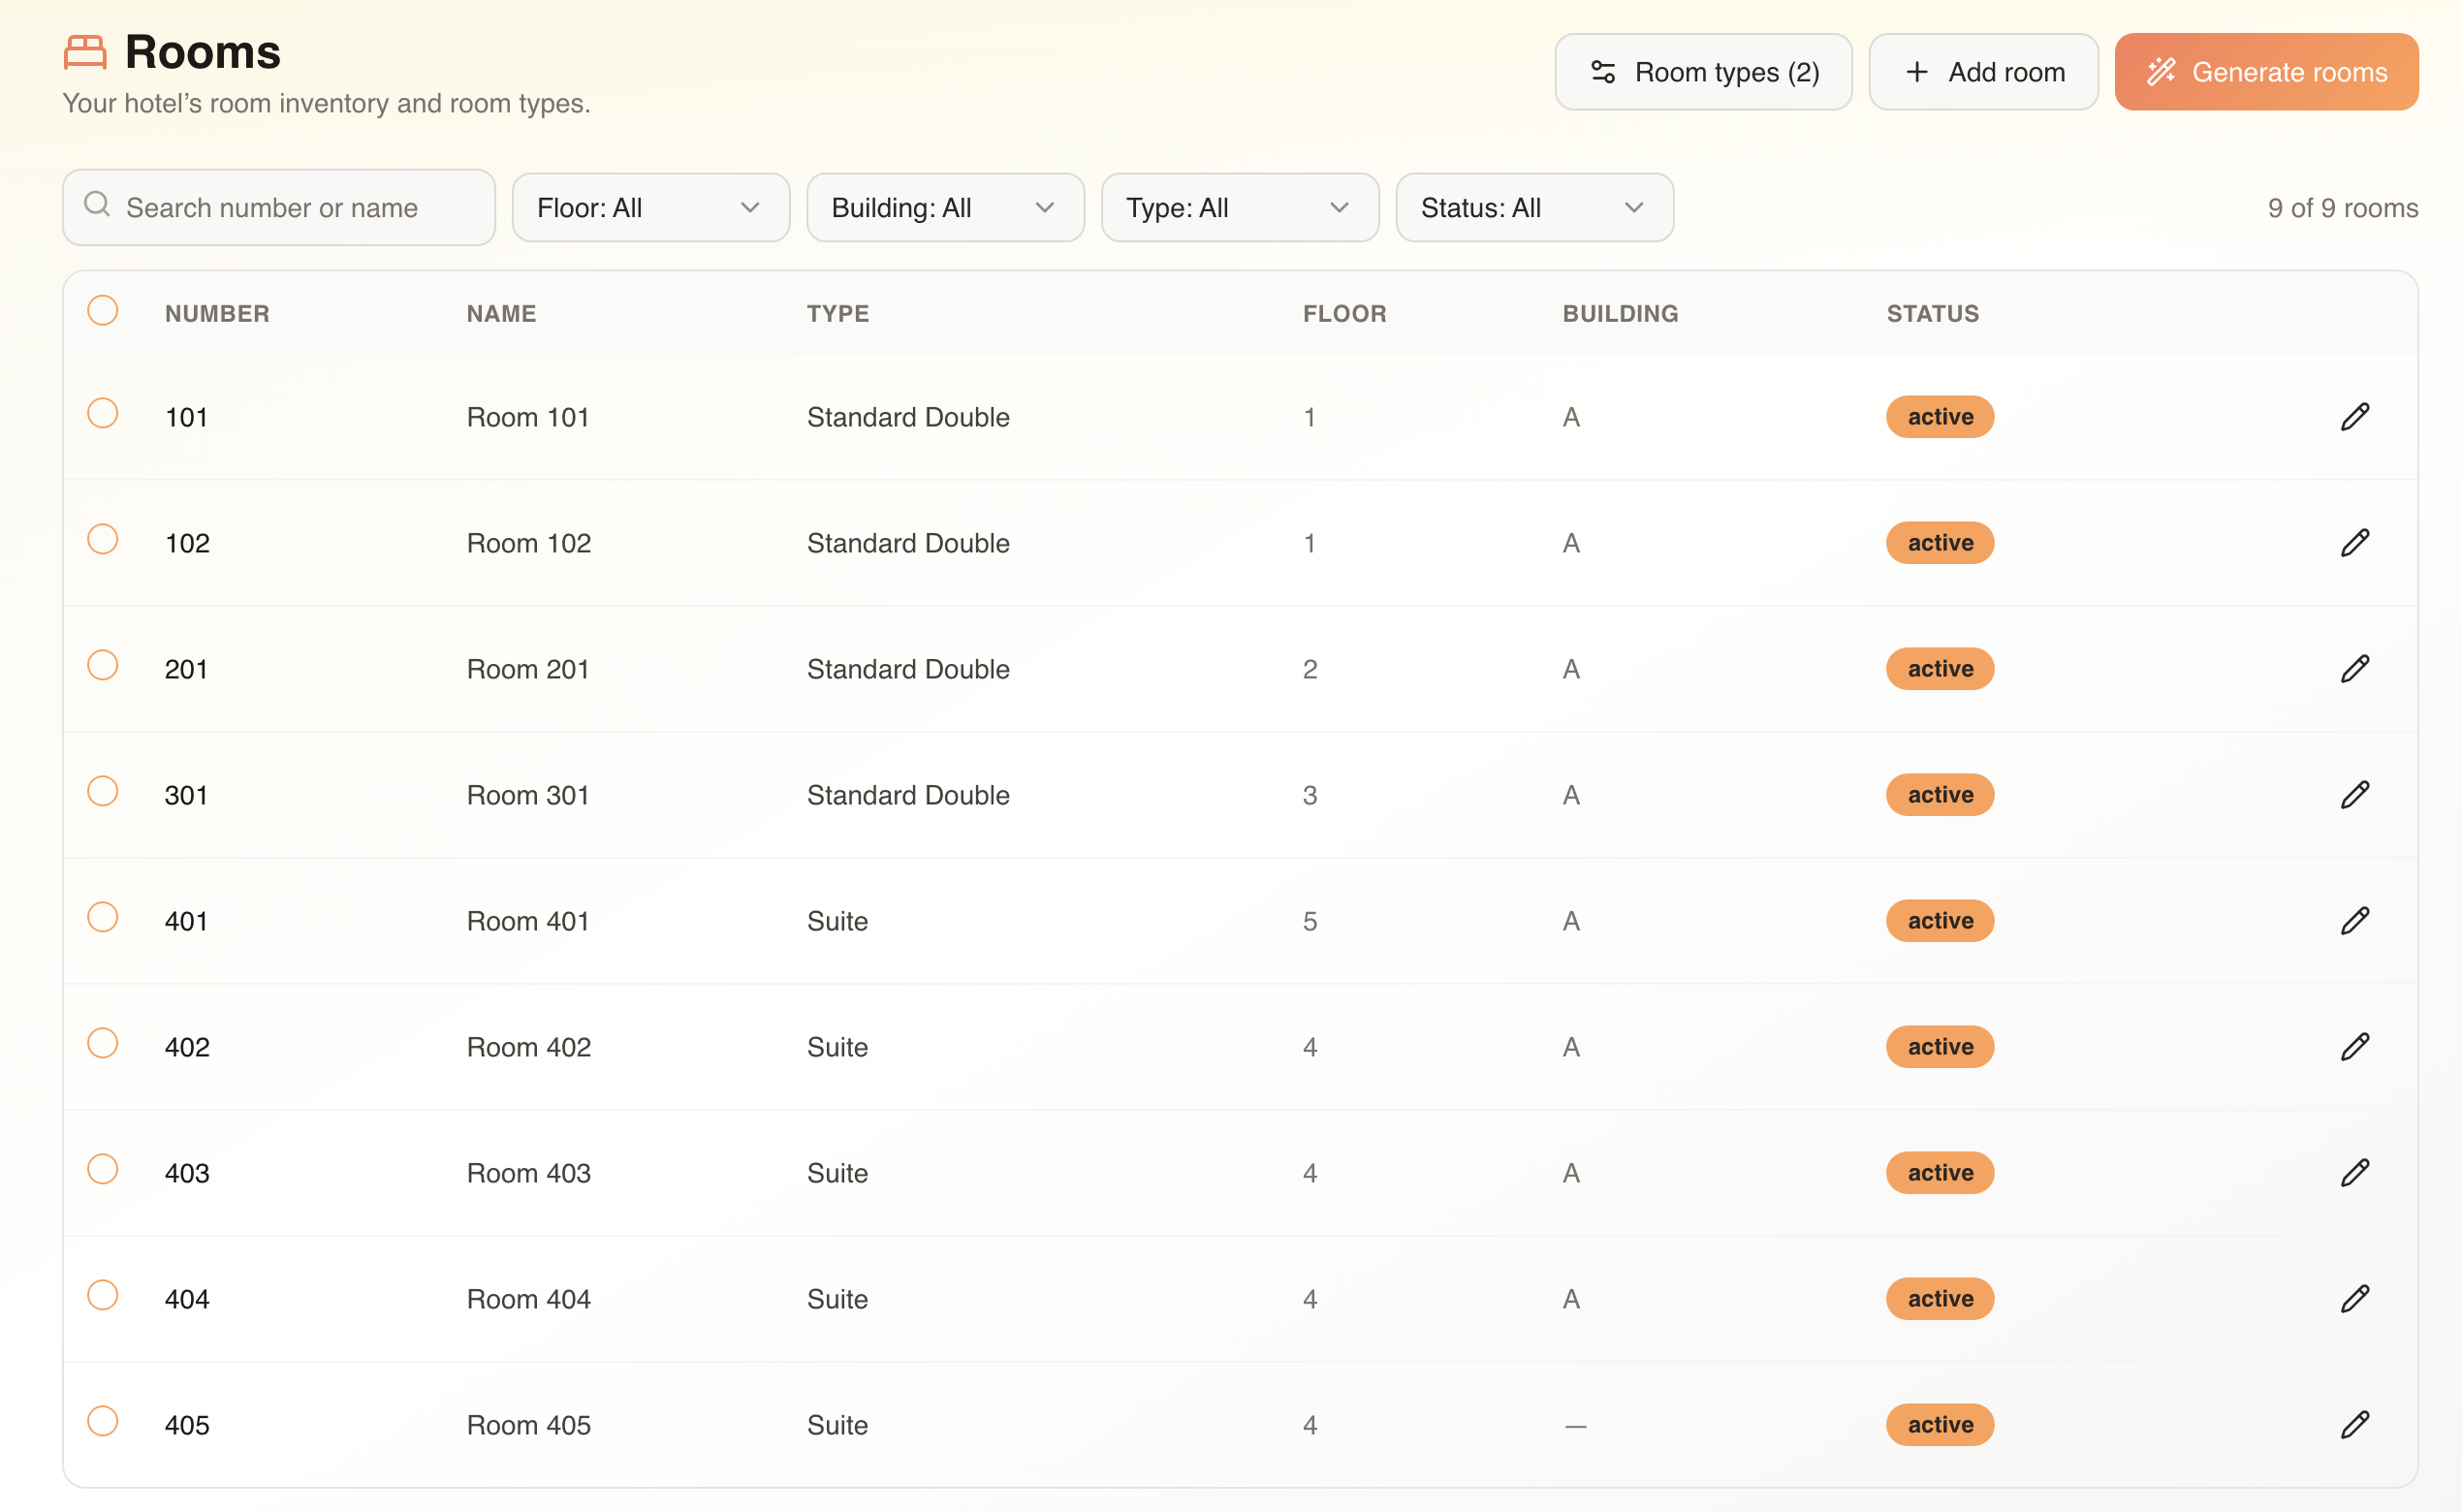Expand the Building: All filter
2462x1512 pixels.
[945, 208]
